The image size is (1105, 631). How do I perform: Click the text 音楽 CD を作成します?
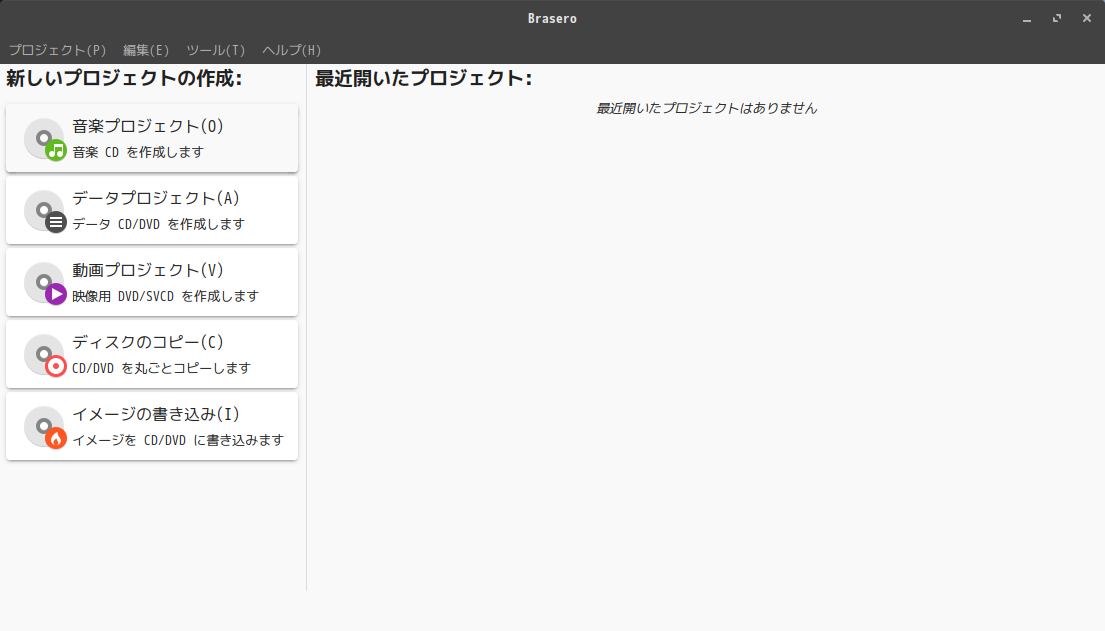click(x=138, y=152)
